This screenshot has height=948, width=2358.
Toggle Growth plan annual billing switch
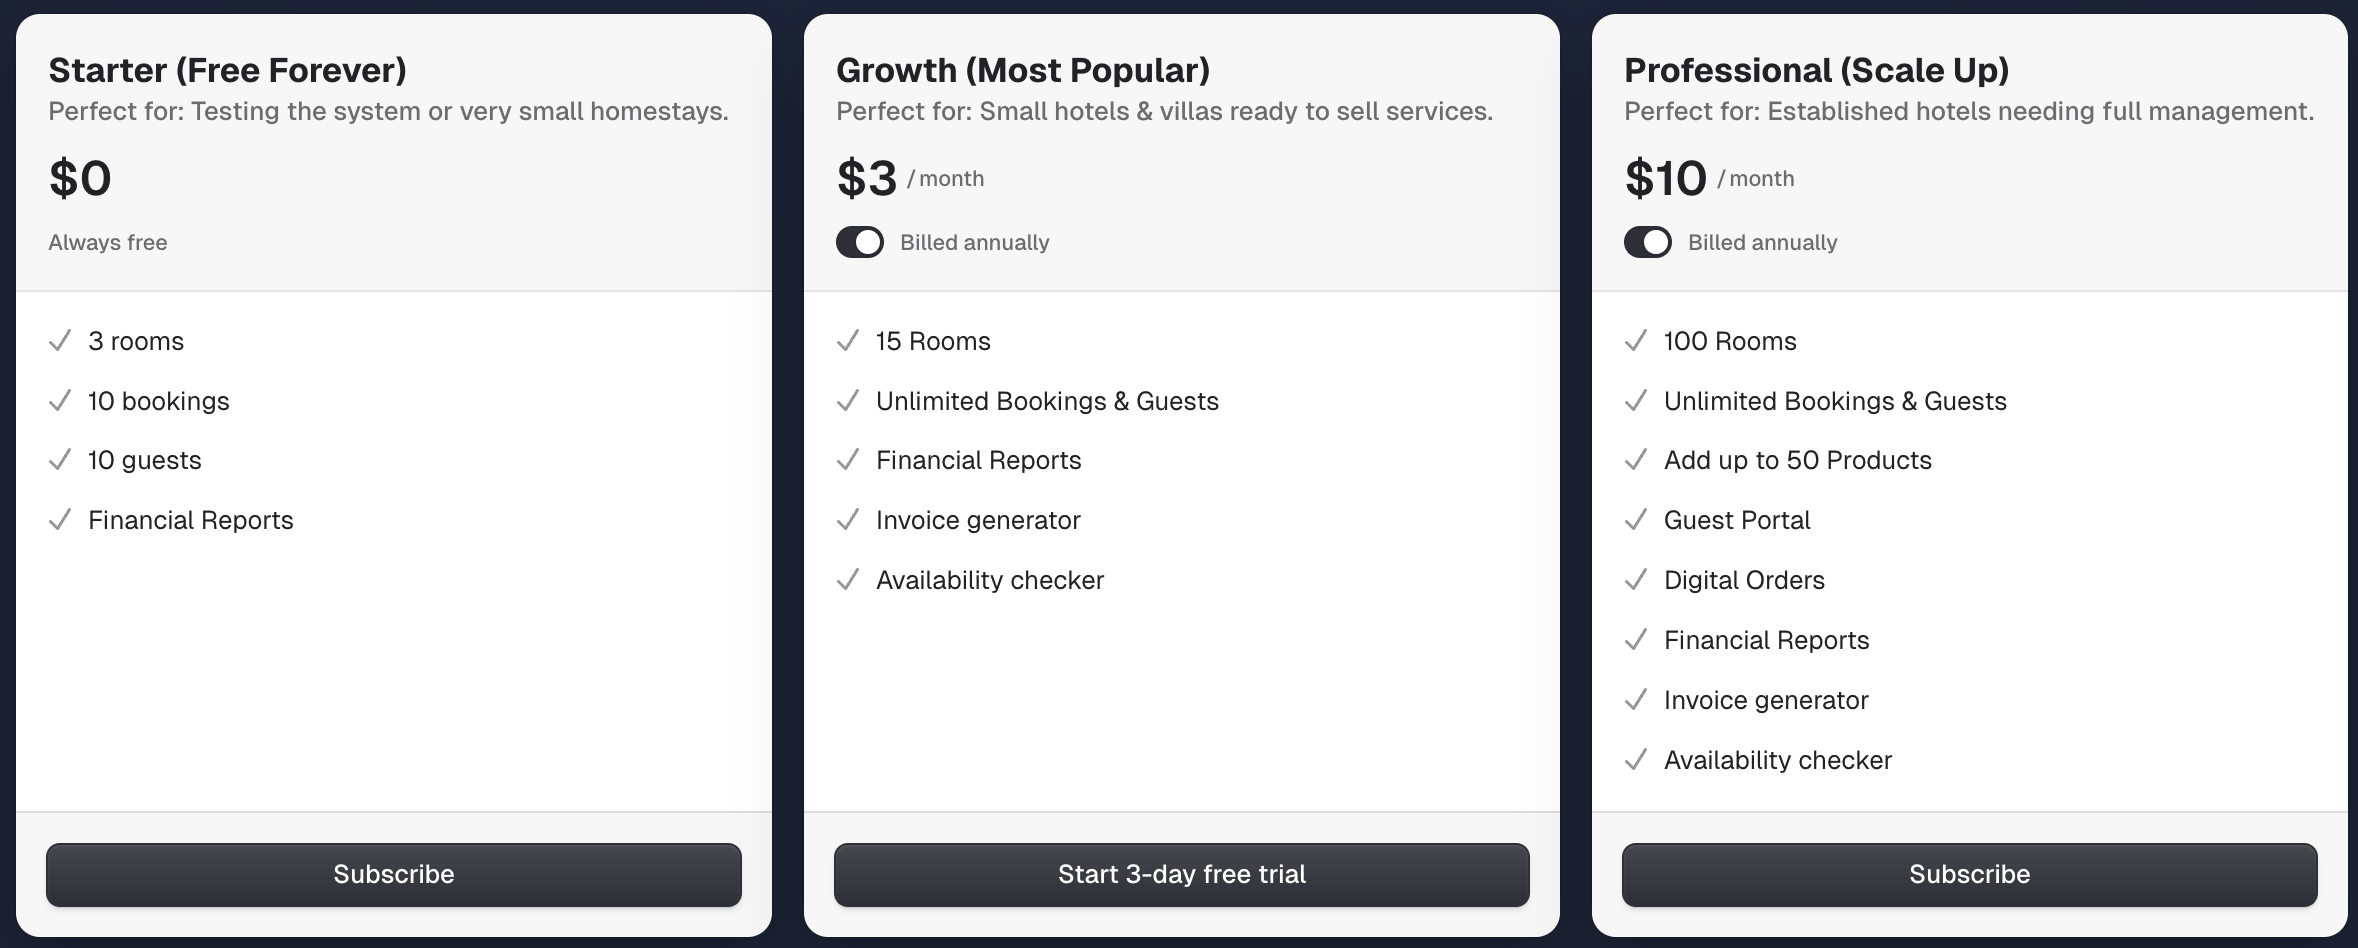click(859, 242)
